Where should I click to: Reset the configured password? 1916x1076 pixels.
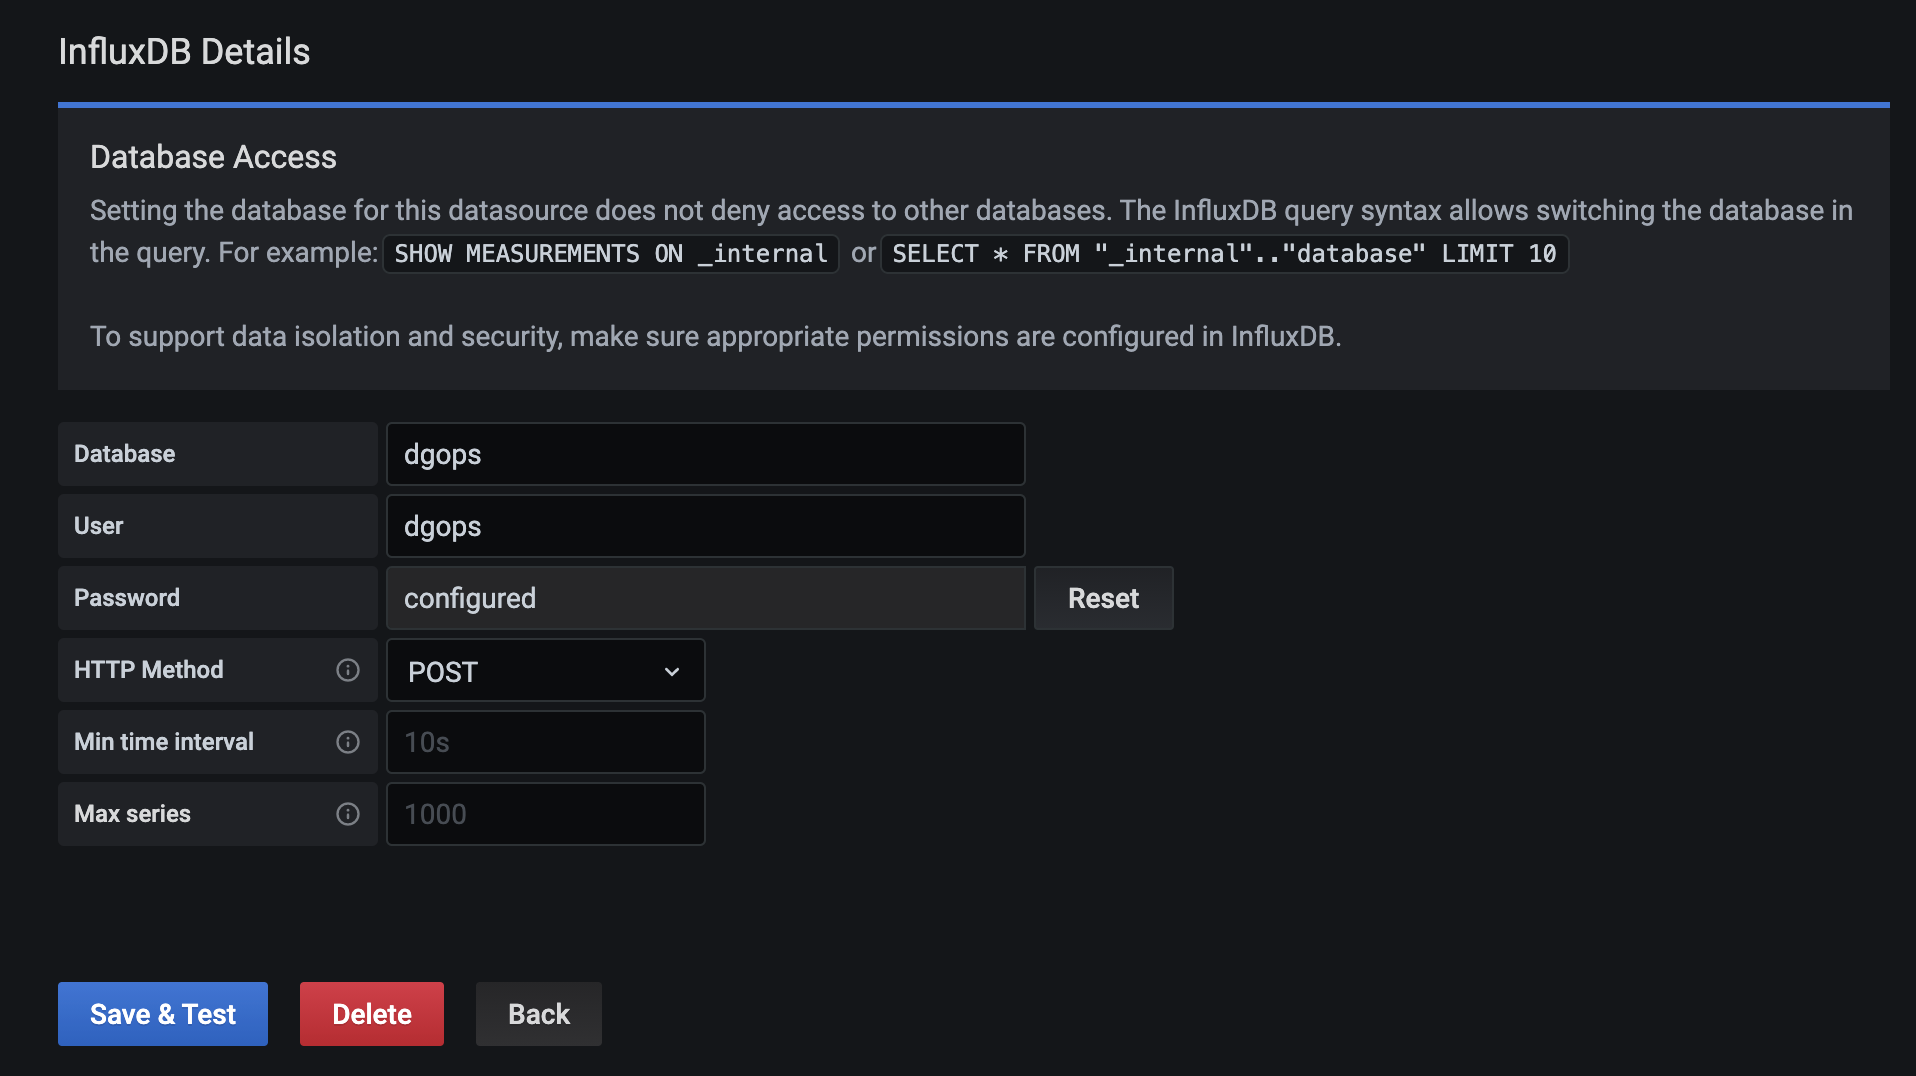tap(1103, 598)
